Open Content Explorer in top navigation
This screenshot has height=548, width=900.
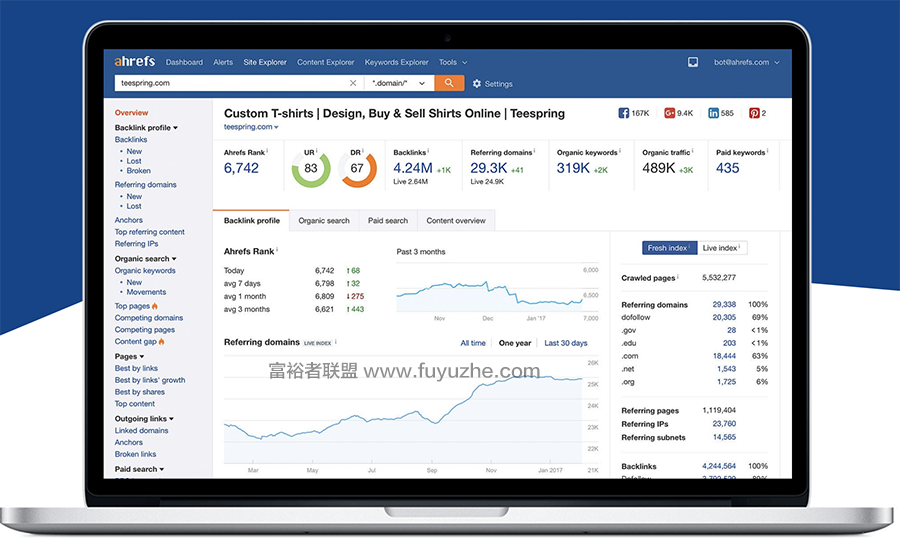click(325, 62)
